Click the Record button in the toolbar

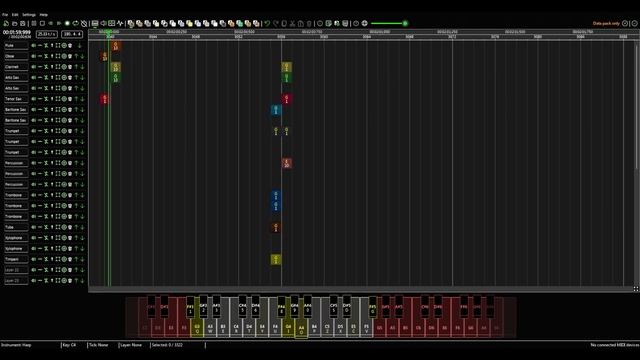[67, 23]
